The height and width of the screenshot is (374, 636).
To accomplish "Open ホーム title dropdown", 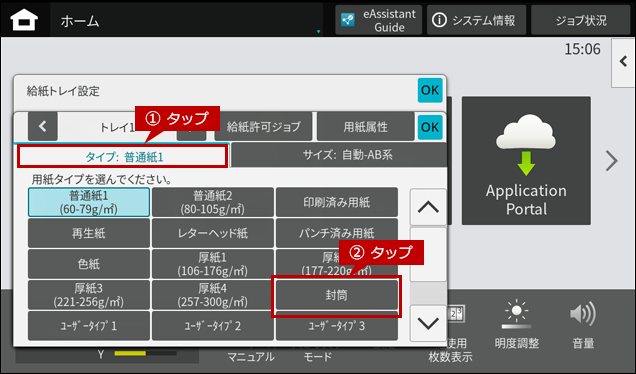I will click(x=187, y=20).
